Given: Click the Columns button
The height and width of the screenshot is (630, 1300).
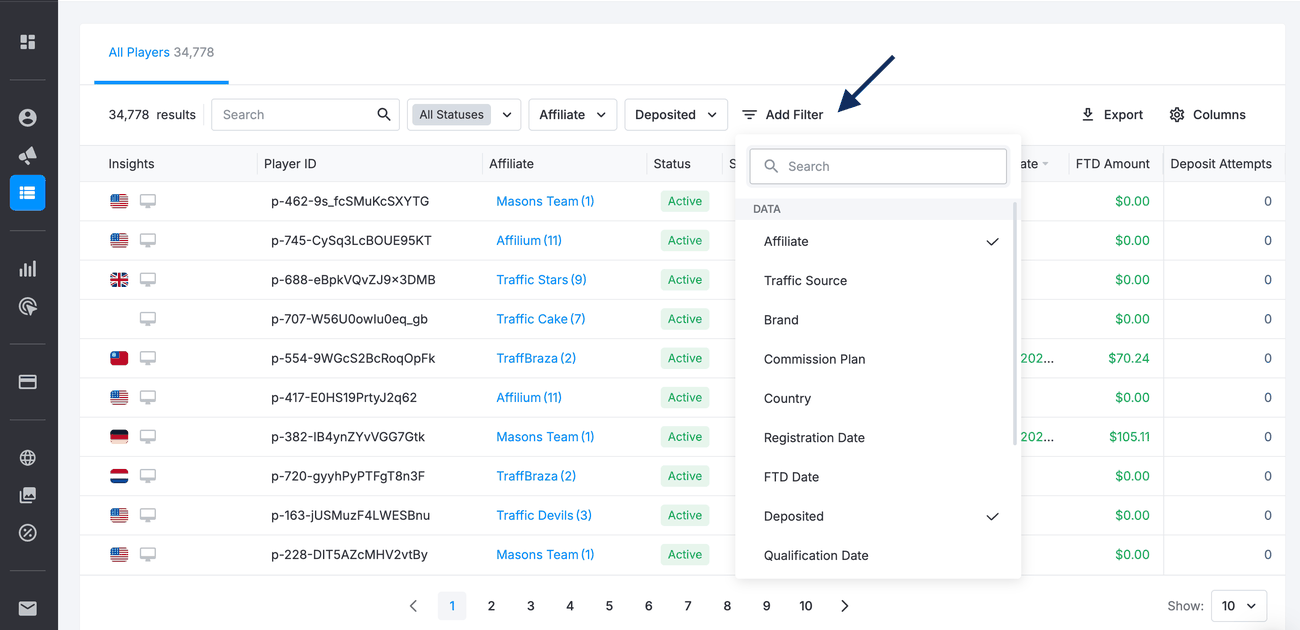Looking at the screenshot, I should click(1207, 115).
